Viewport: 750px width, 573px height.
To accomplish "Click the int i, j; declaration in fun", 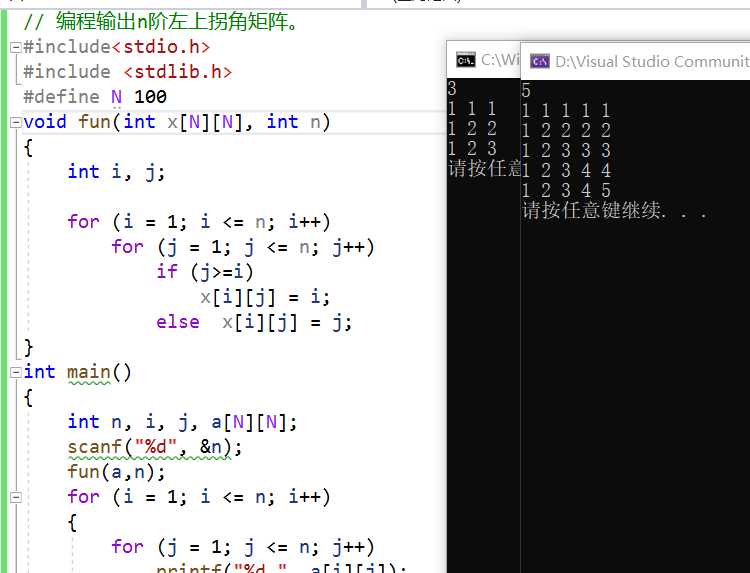I will click(116, 172).
